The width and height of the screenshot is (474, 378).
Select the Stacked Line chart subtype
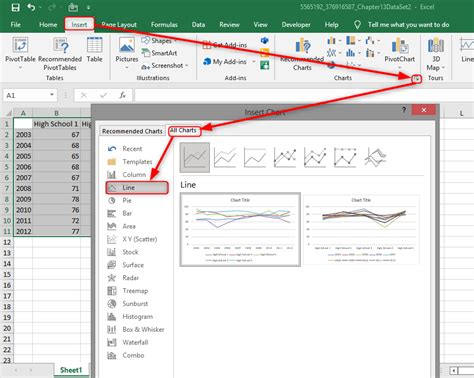click(225, 157)
